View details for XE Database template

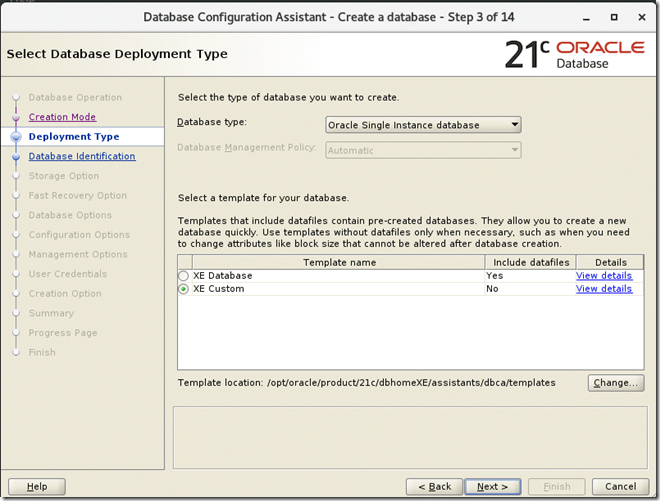point(603,276)
